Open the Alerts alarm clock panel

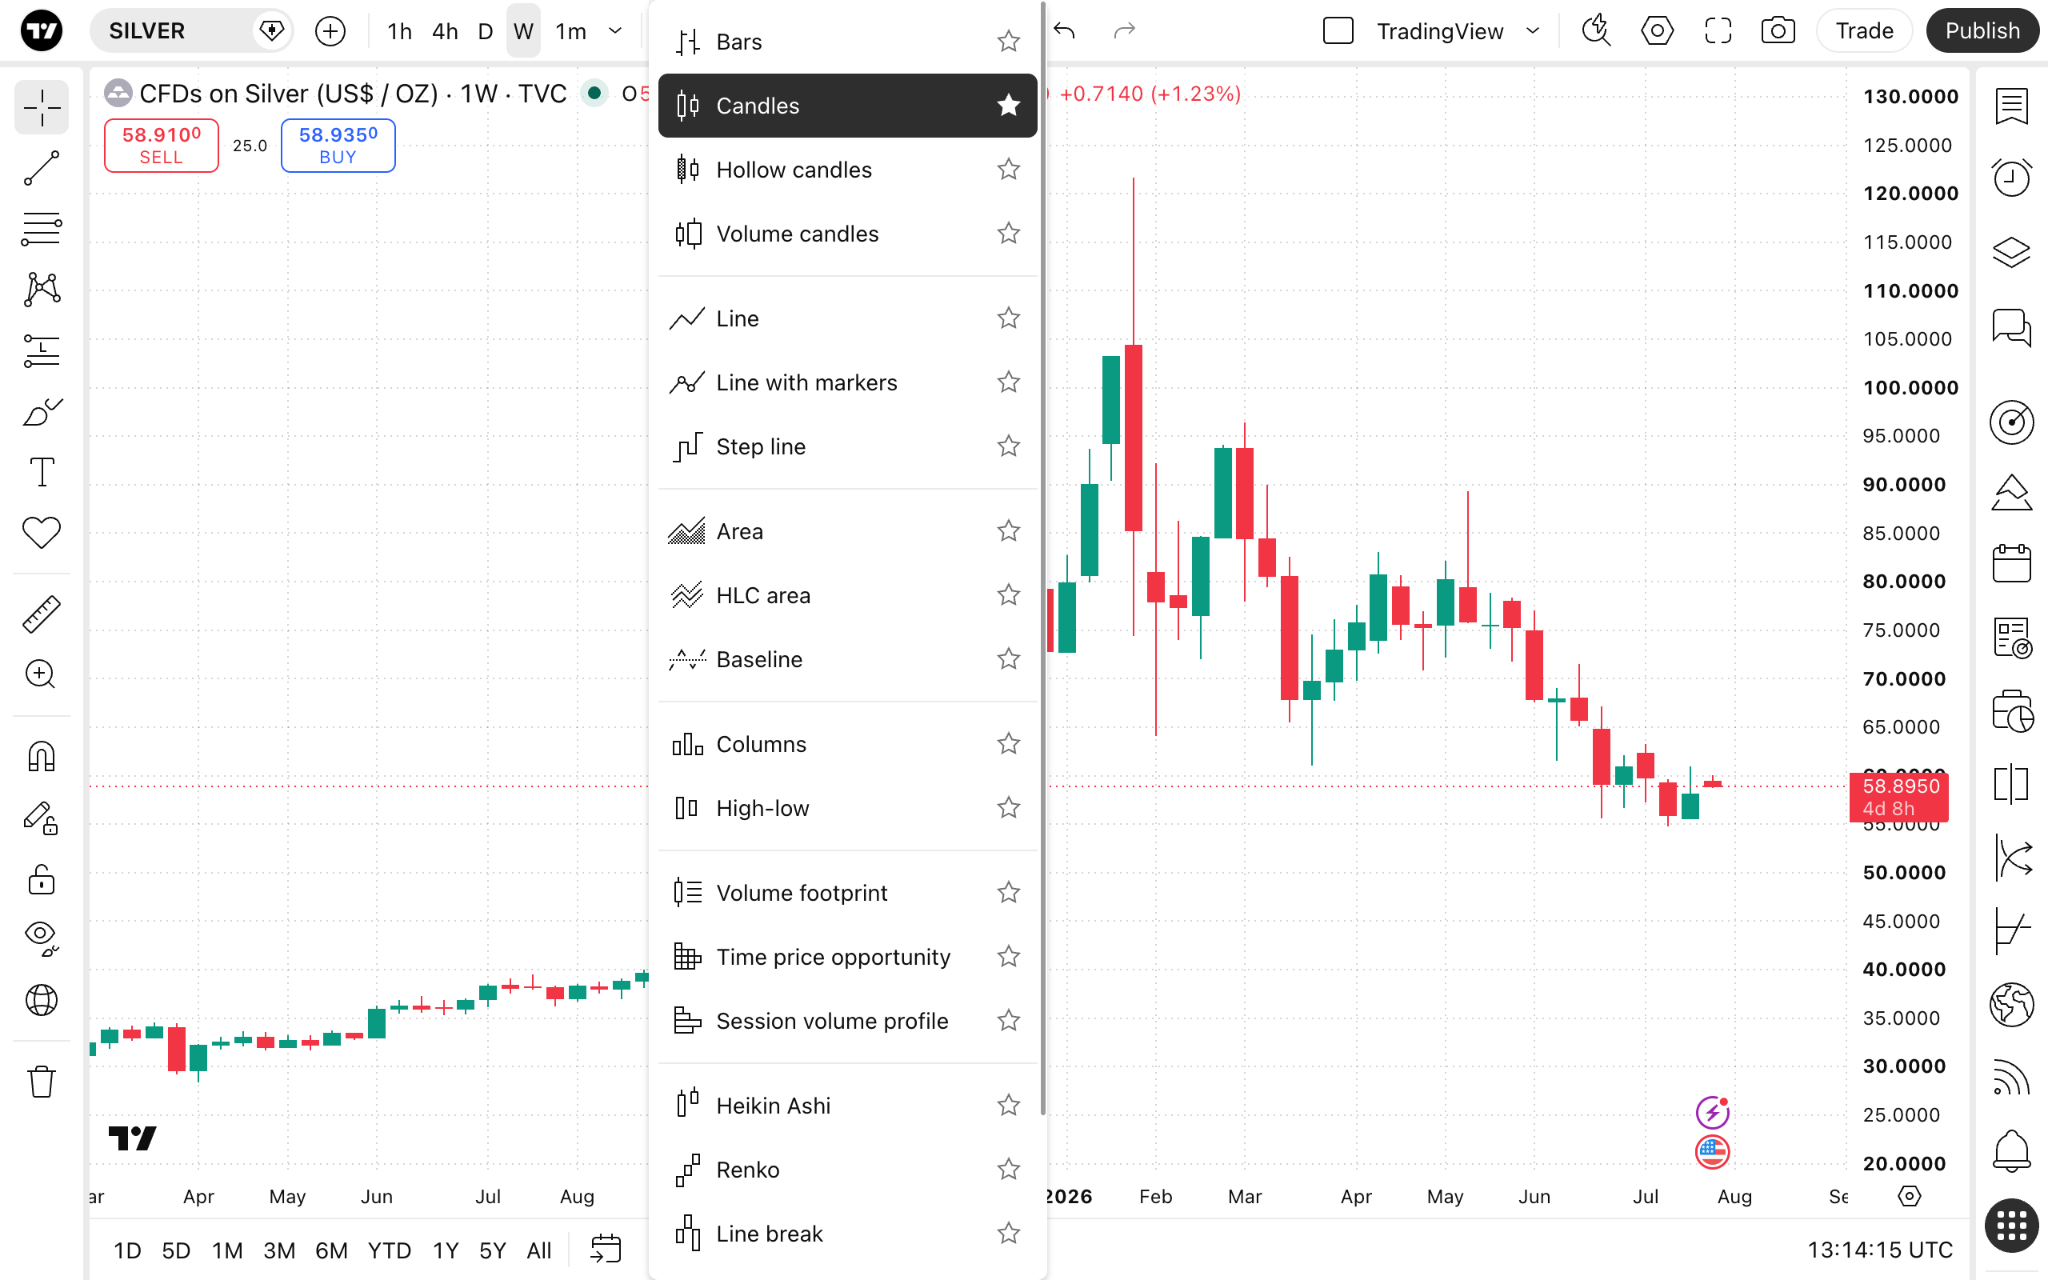[x=2011, y=179]
